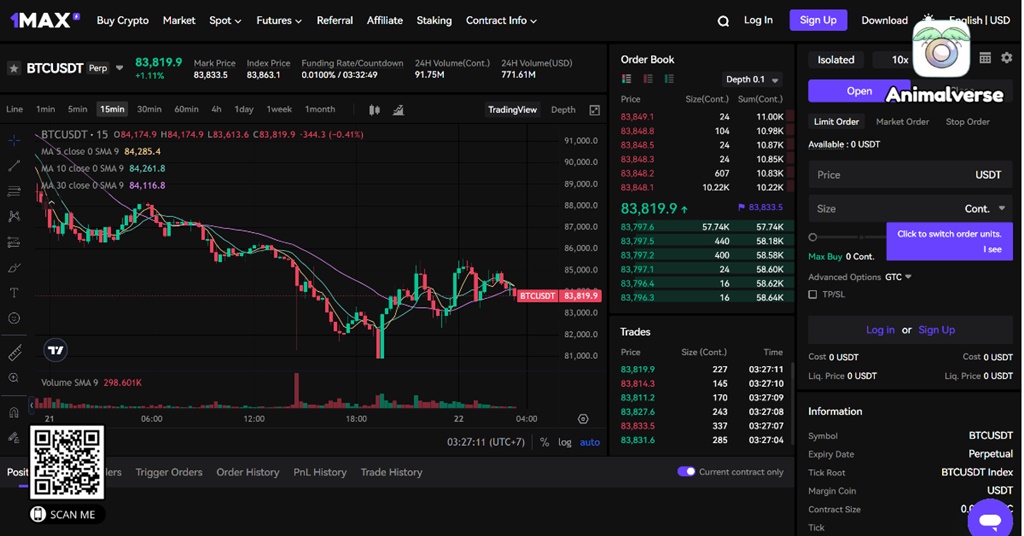Open the Cont. size unit dropdown
Image resolution: width=1024 pixels, height=536 pixels.
pos(985,209)
